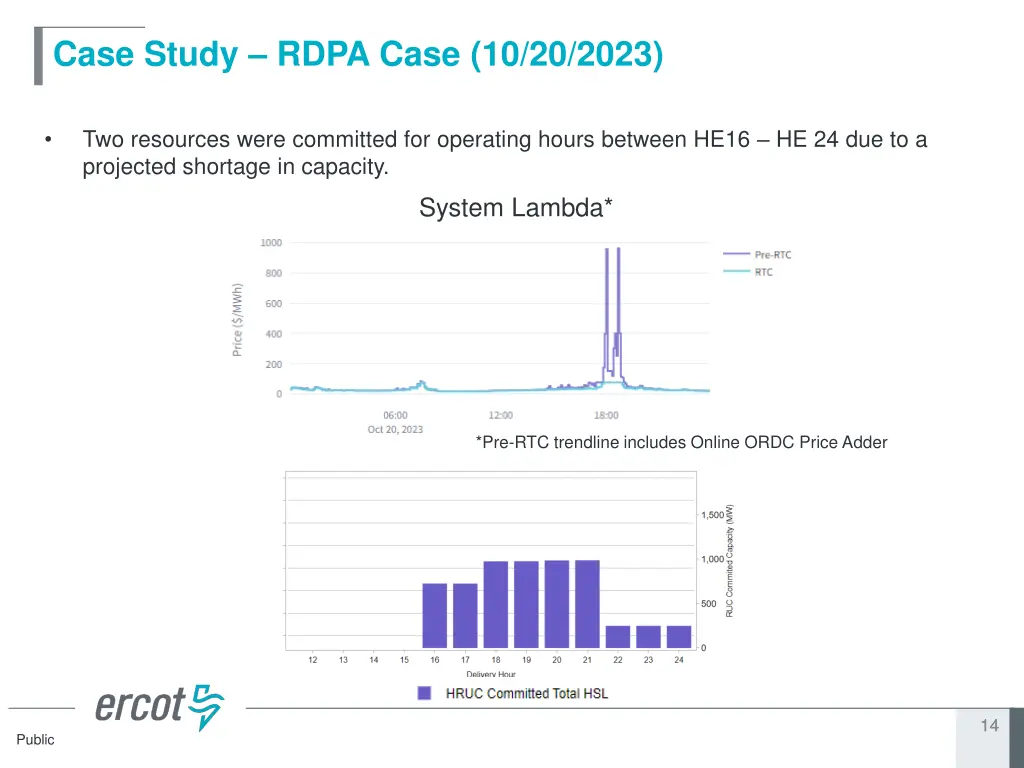
Task: Click the bar for delivery hour 17
Action: tap(465, 616)
